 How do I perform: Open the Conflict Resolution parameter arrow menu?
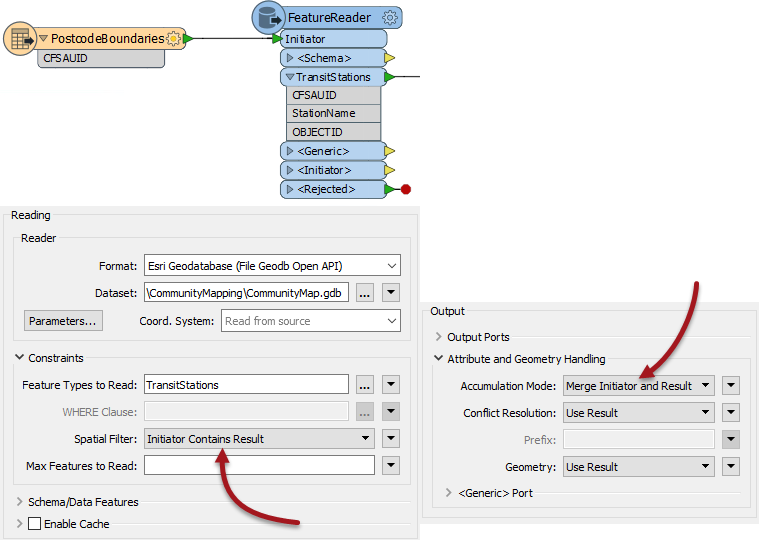(731, 413)
